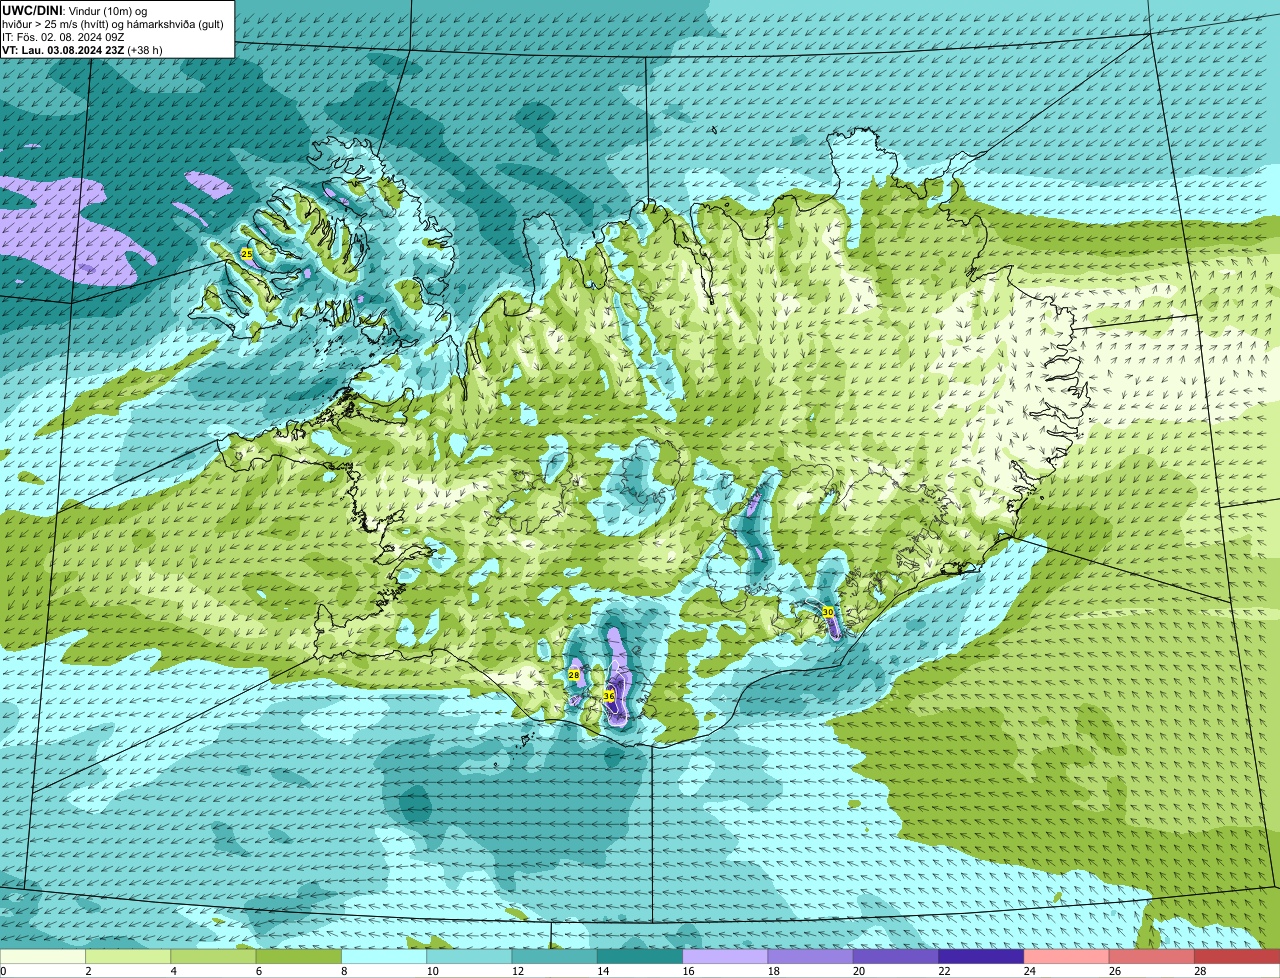Click the yellow gust label 28
Image resolution: width=1280 pixels, height=978 pixels.
[574, 675]
